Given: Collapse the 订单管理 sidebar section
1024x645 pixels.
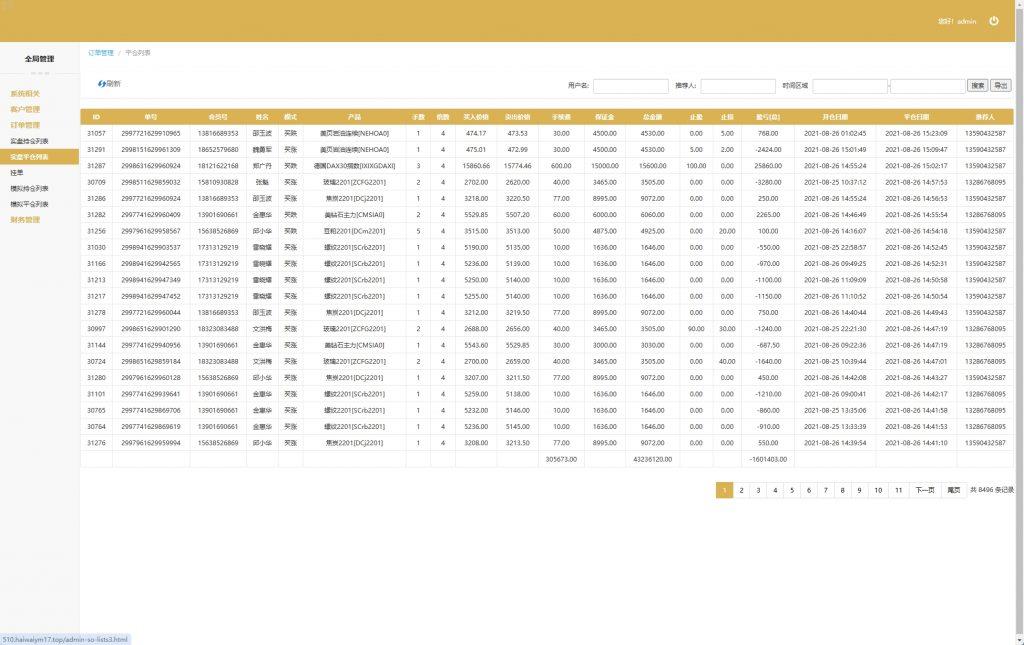Looking at the screenshot, I should pos(25,125).
